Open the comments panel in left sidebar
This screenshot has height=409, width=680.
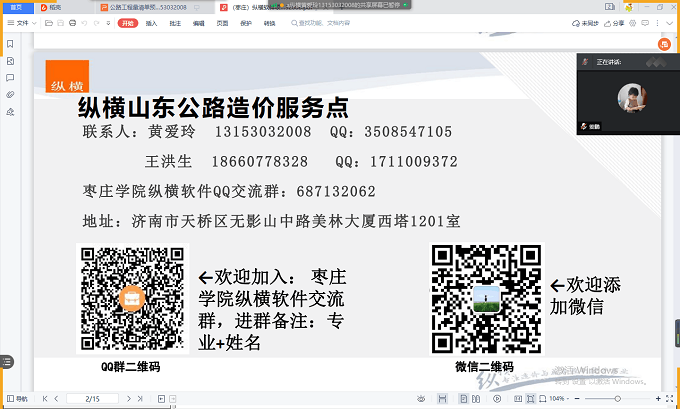click(10, 77)
